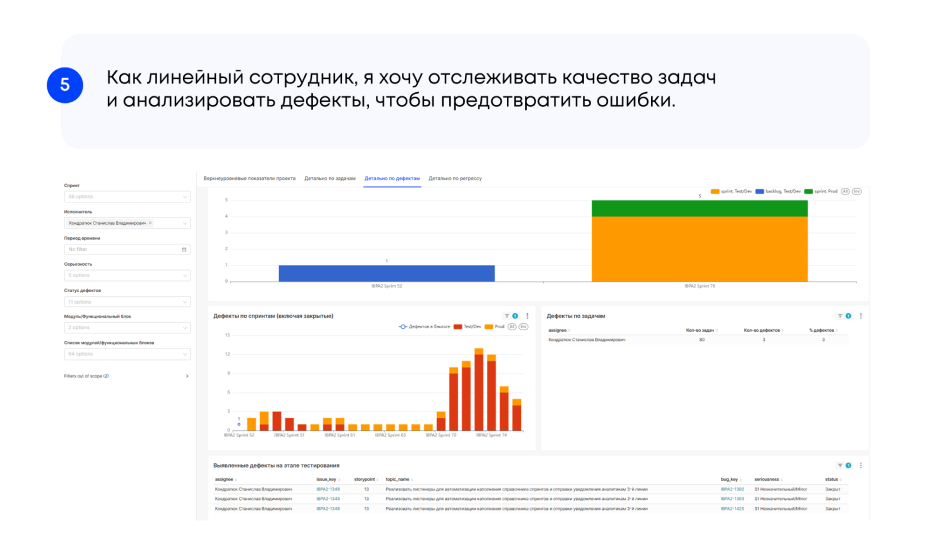Open the filter icon on Дефекты по спринтам panel

tap(507, 316)
